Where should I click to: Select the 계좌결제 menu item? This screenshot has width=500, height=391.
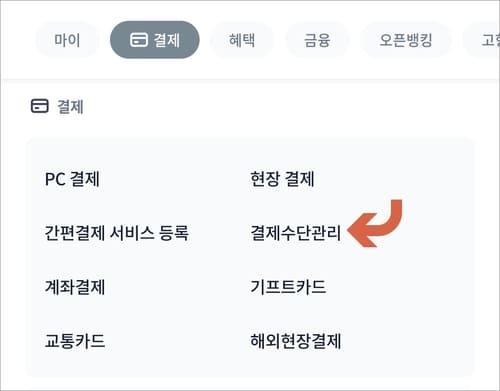[x=75, y=287]
